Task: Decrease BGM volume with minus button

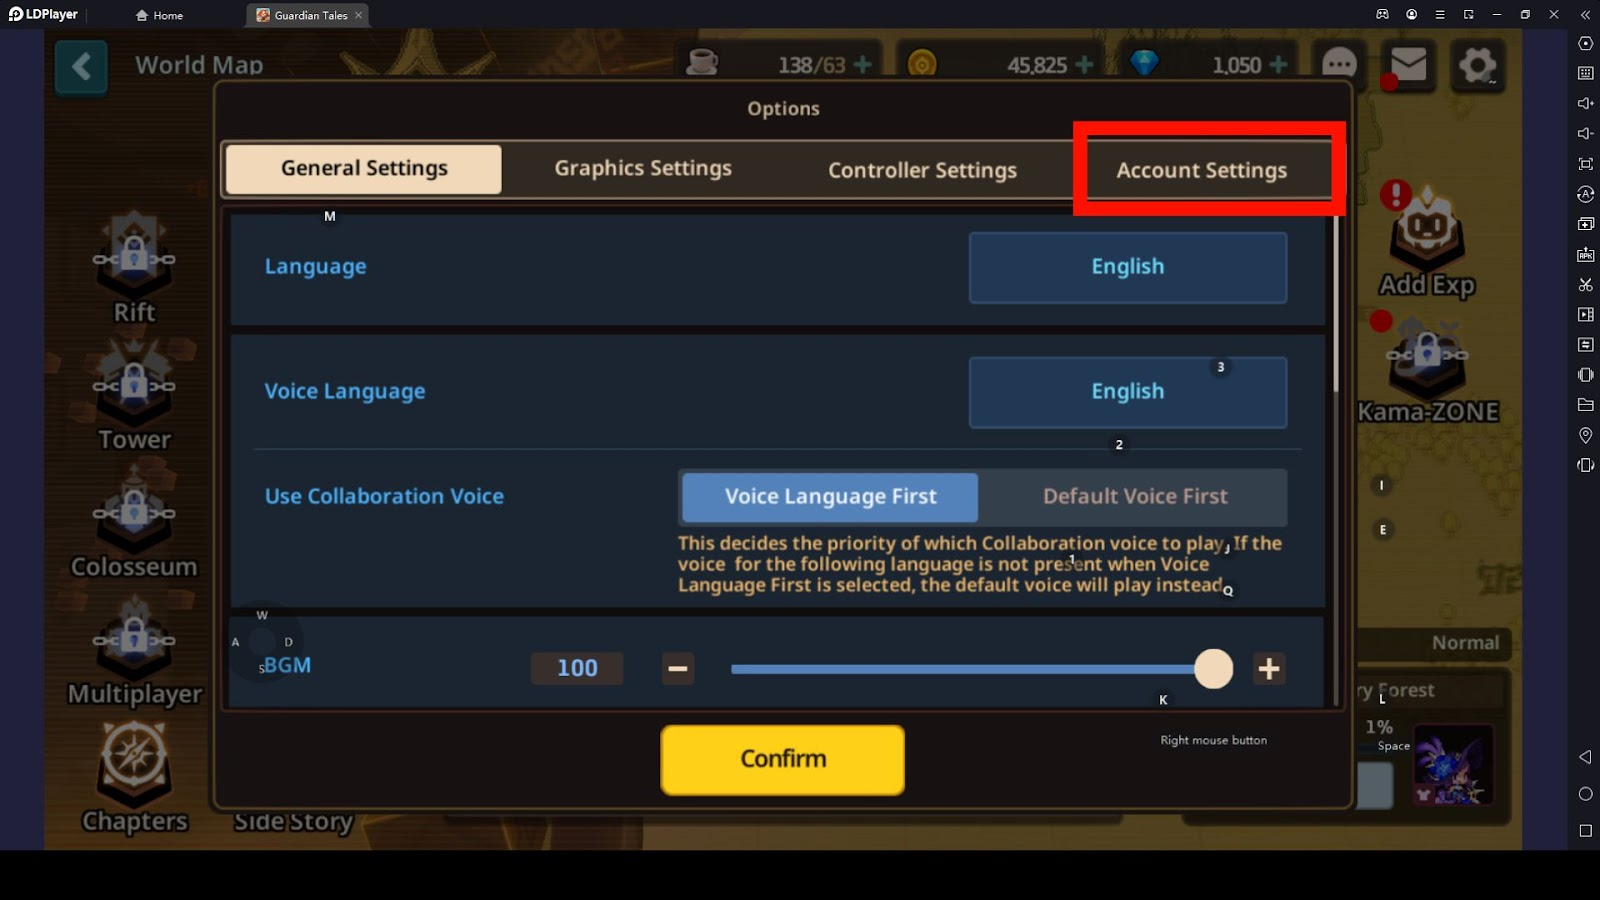Action: click(678, 669)
